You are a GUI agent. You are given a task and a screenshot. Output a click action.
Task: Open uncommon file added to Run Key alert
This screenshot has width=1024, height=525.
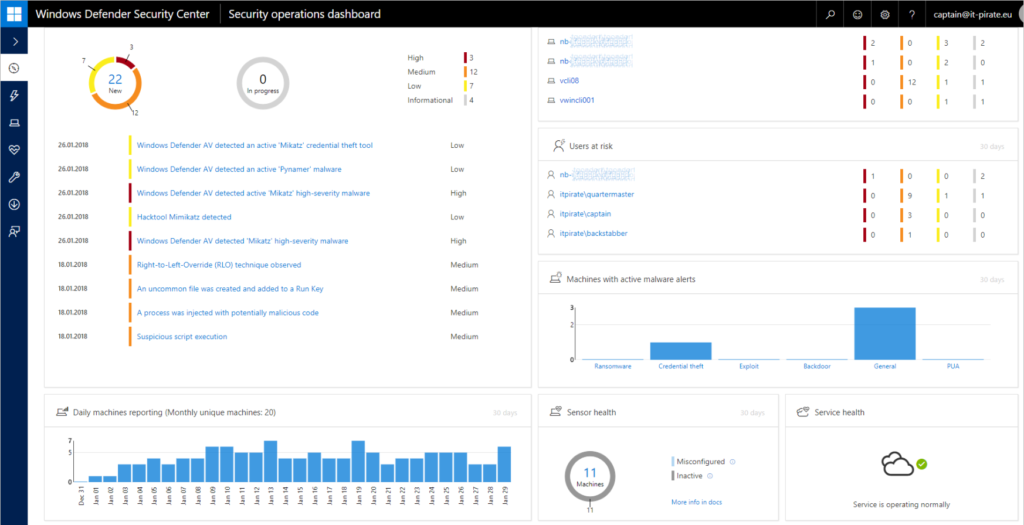(230, 289)
